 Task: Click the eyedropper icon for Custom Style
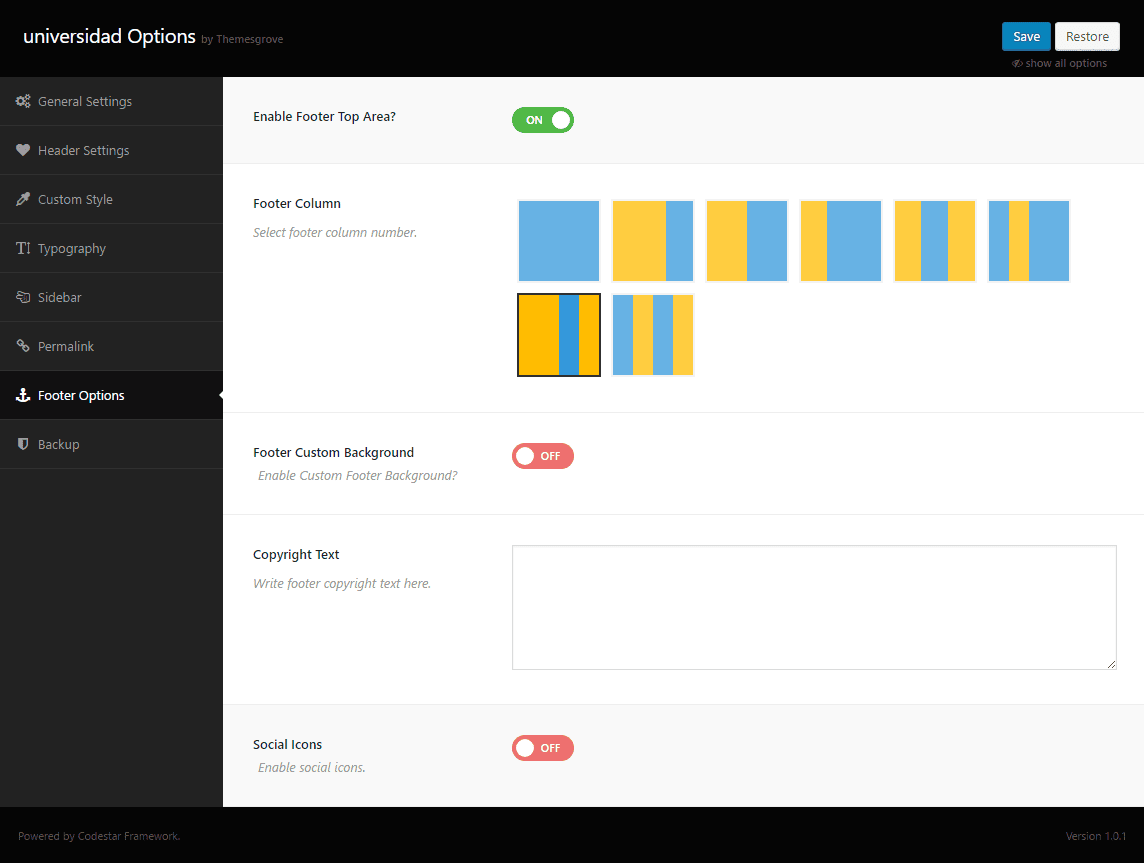pos(23,200)
